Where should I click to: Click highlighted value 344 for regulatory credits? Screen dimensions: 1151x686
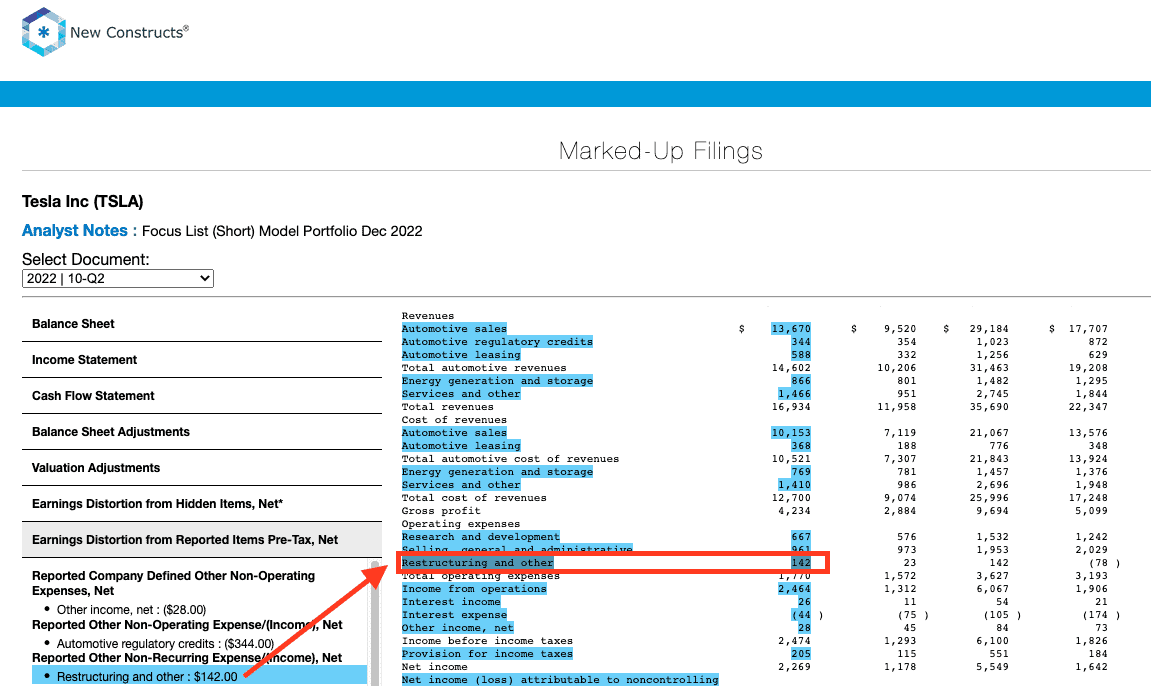click(801, 342)
